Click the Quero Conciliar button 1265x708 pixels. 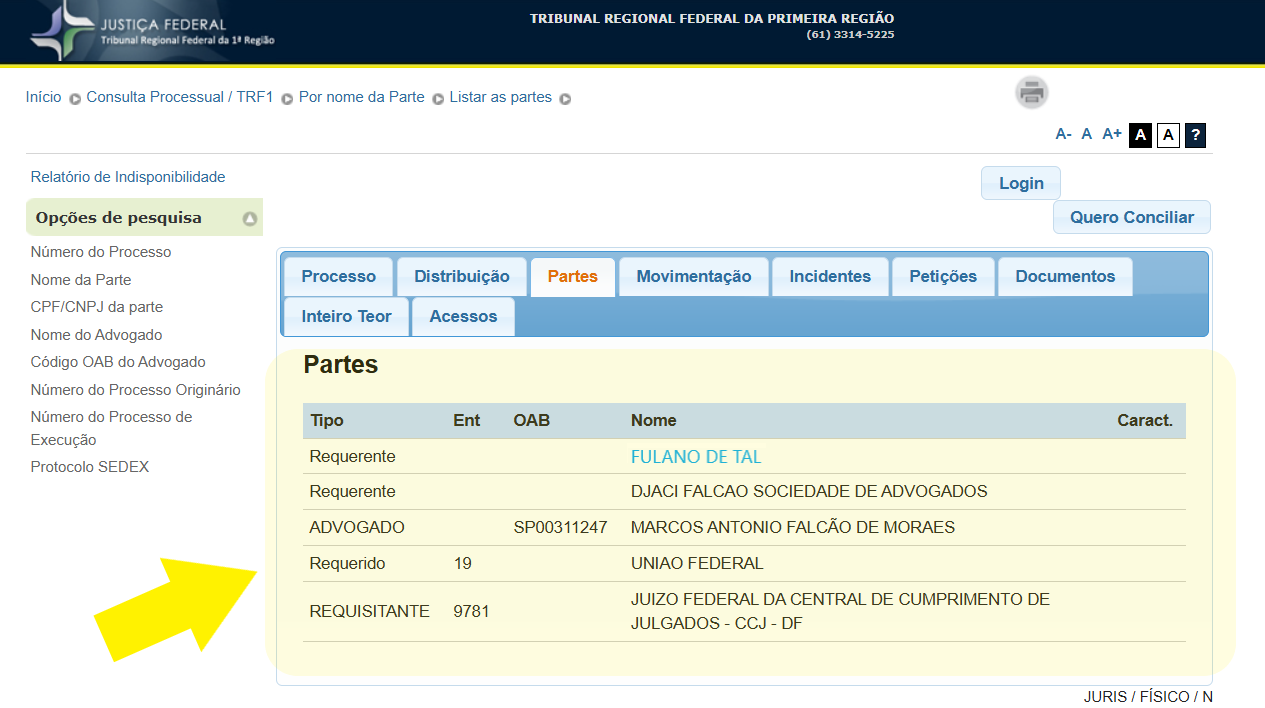pos(1131,217)
